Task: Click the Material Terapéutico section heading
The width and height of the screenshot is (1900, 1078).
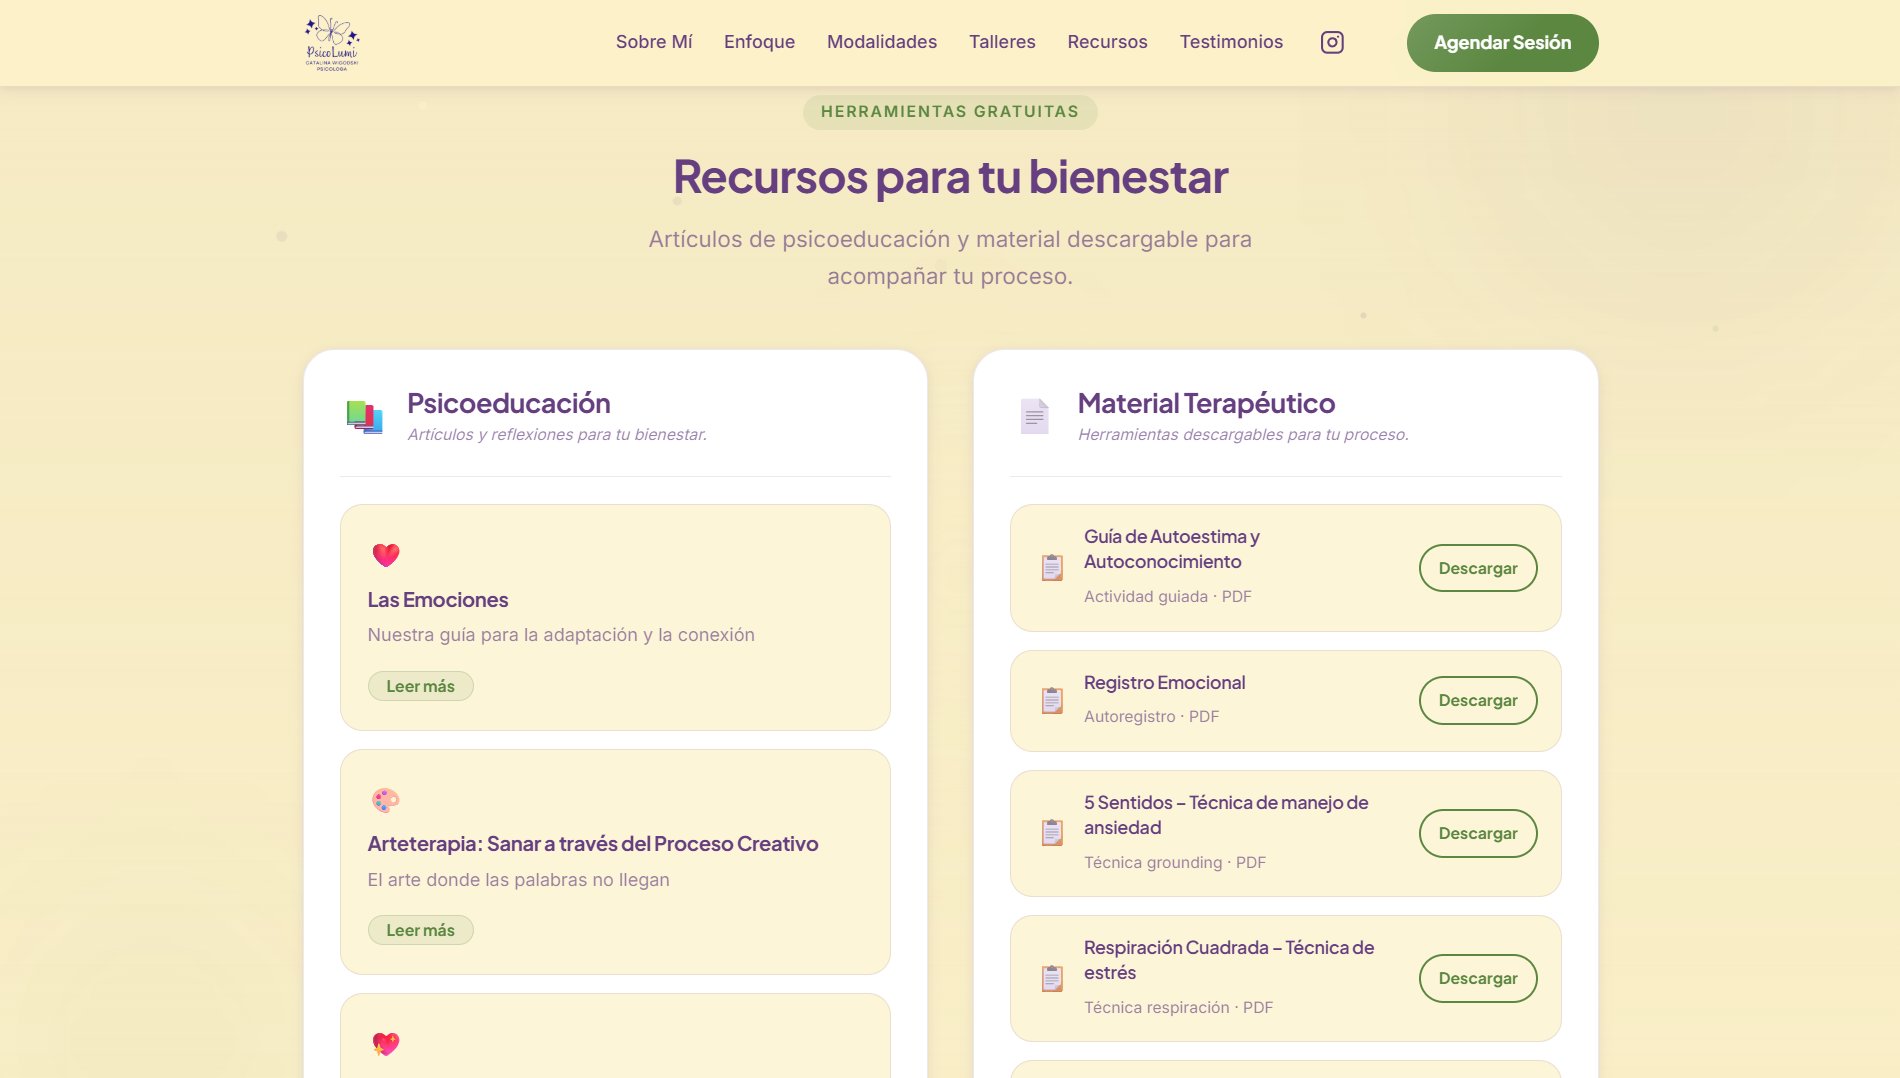Action: (1206, 403)
